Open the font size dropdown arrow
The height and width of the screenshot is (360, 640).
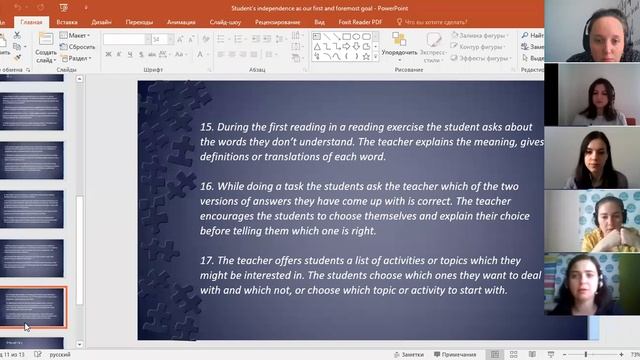point(170,39)
